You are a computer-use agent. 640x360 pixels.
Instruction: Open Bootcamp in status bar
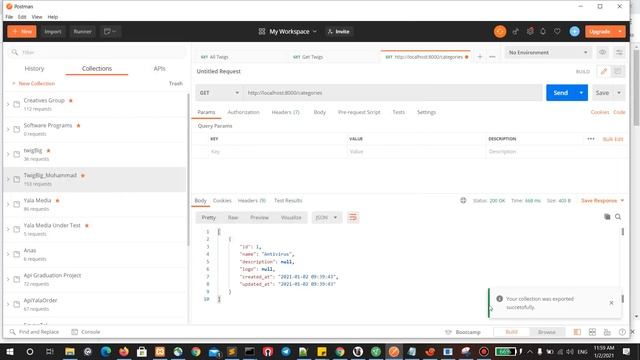pos(463,332)
